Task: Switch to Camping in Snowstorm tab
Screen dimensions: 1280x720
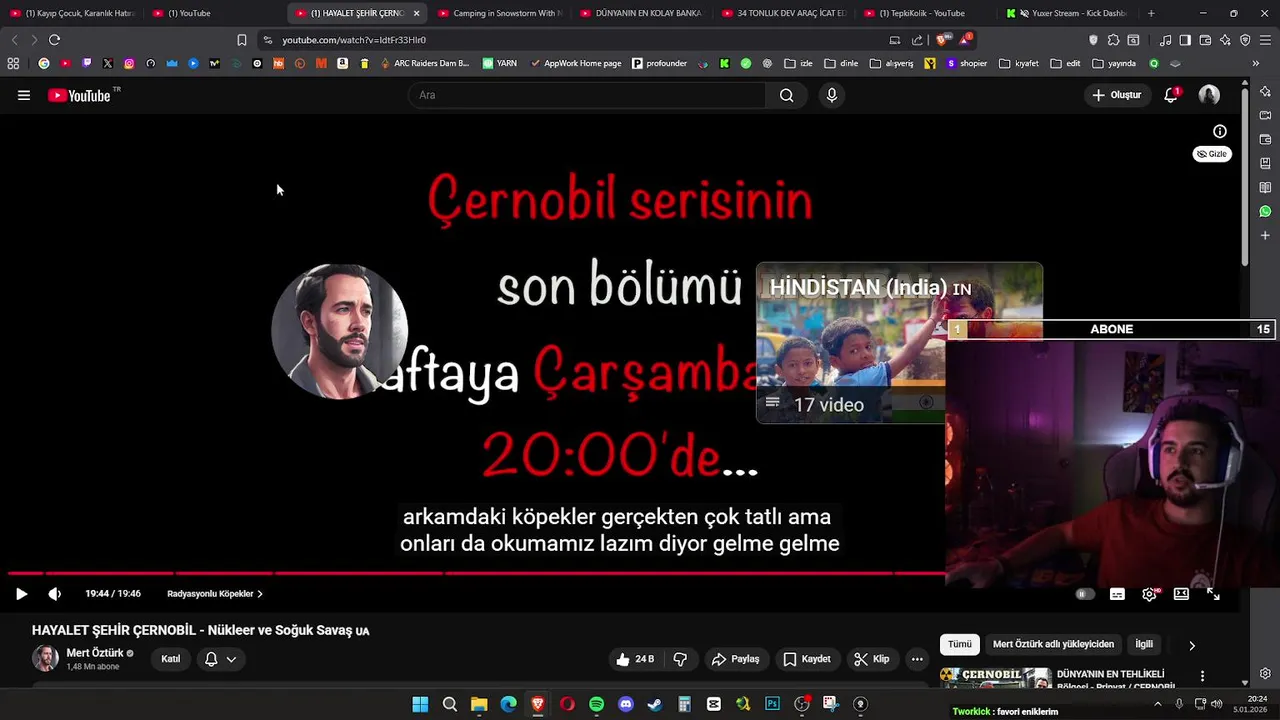Action: tap(500, 13)
